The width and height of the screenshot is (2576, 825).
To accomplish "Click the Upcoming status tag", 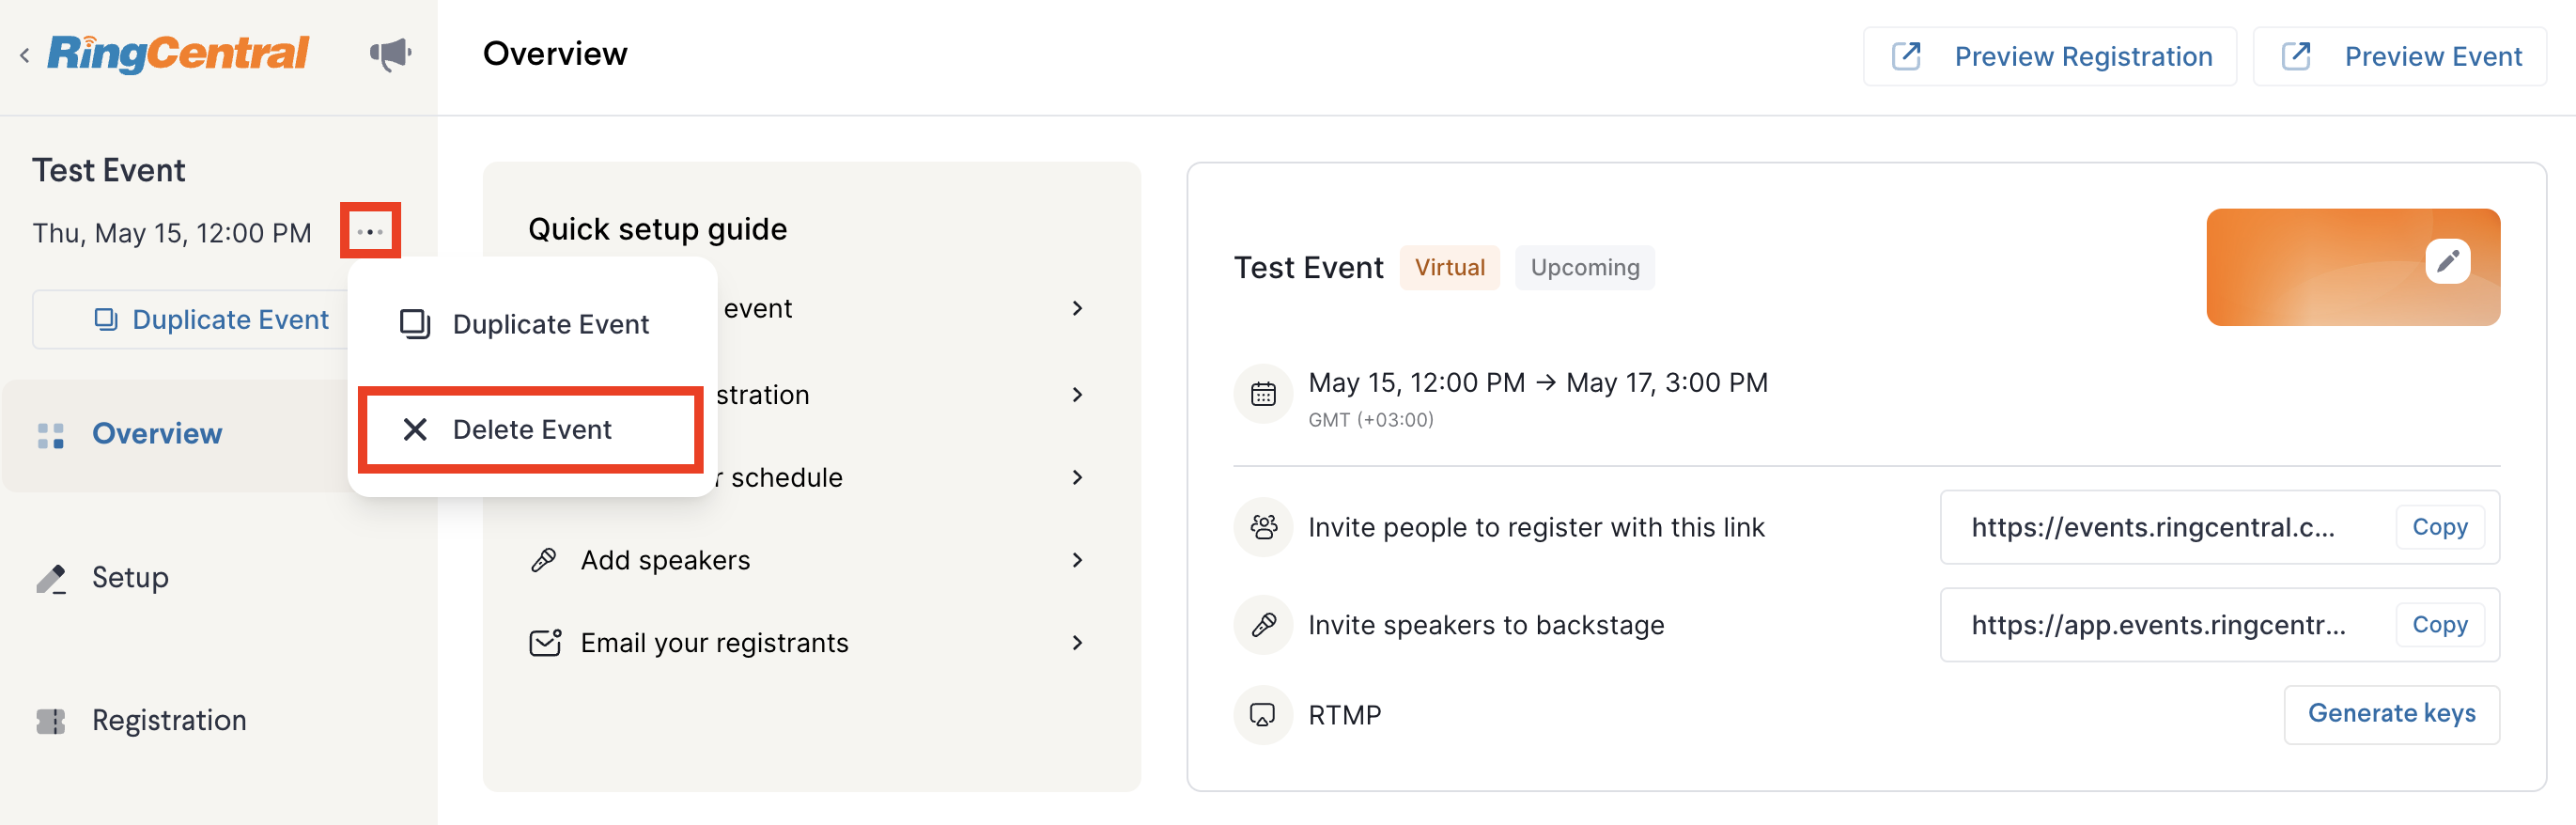I will coord(1584,267).
